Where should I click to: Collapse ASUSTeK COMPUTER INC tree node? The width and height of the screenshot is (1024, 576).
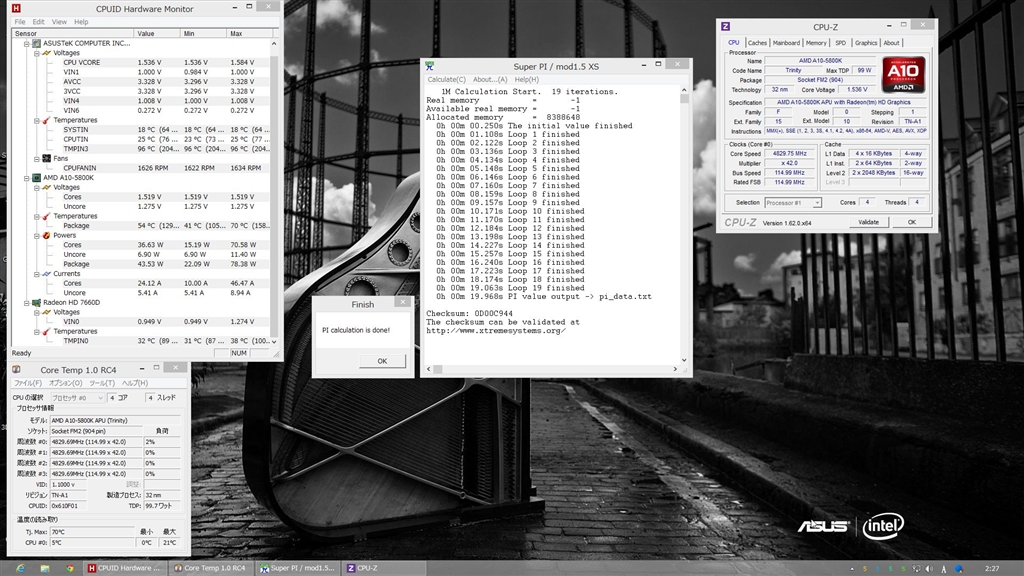click(27, 44)
